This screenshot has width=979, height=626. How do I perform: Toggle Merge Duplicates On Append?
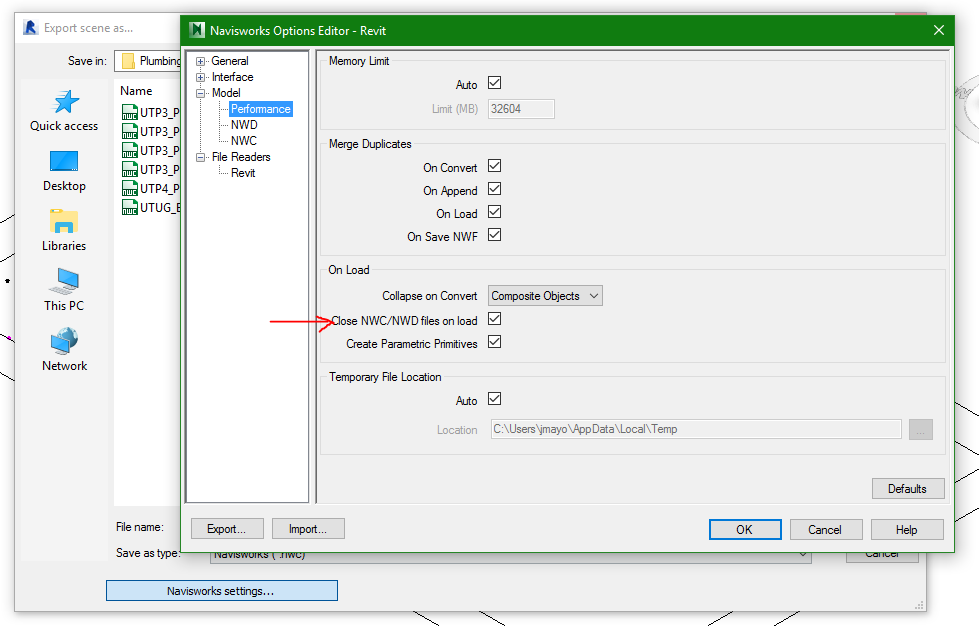(494, 189)
